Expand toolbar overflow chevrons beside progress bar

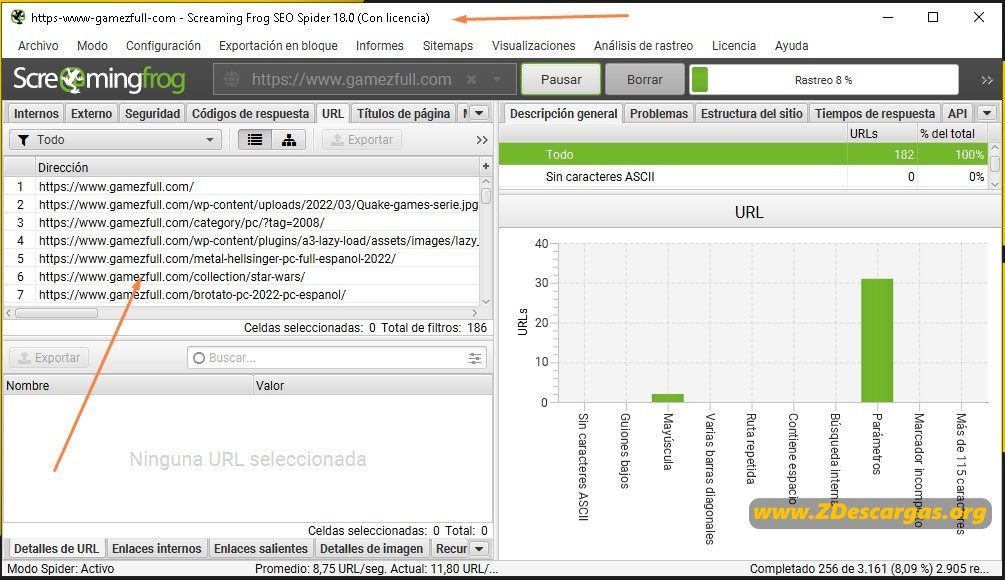pyautogui.click(x=987, y=80)
